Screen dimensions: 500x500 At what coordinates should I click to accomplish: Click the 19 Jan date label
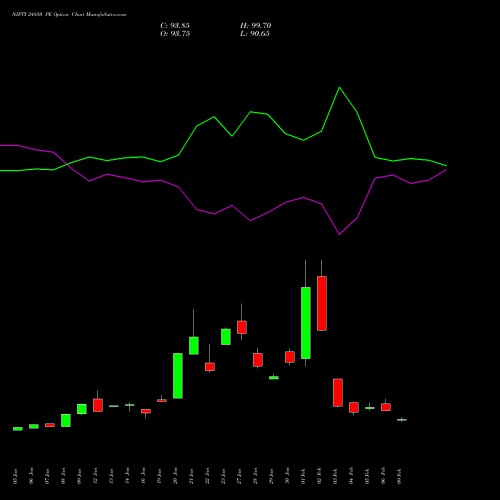[x=160, y=476]
